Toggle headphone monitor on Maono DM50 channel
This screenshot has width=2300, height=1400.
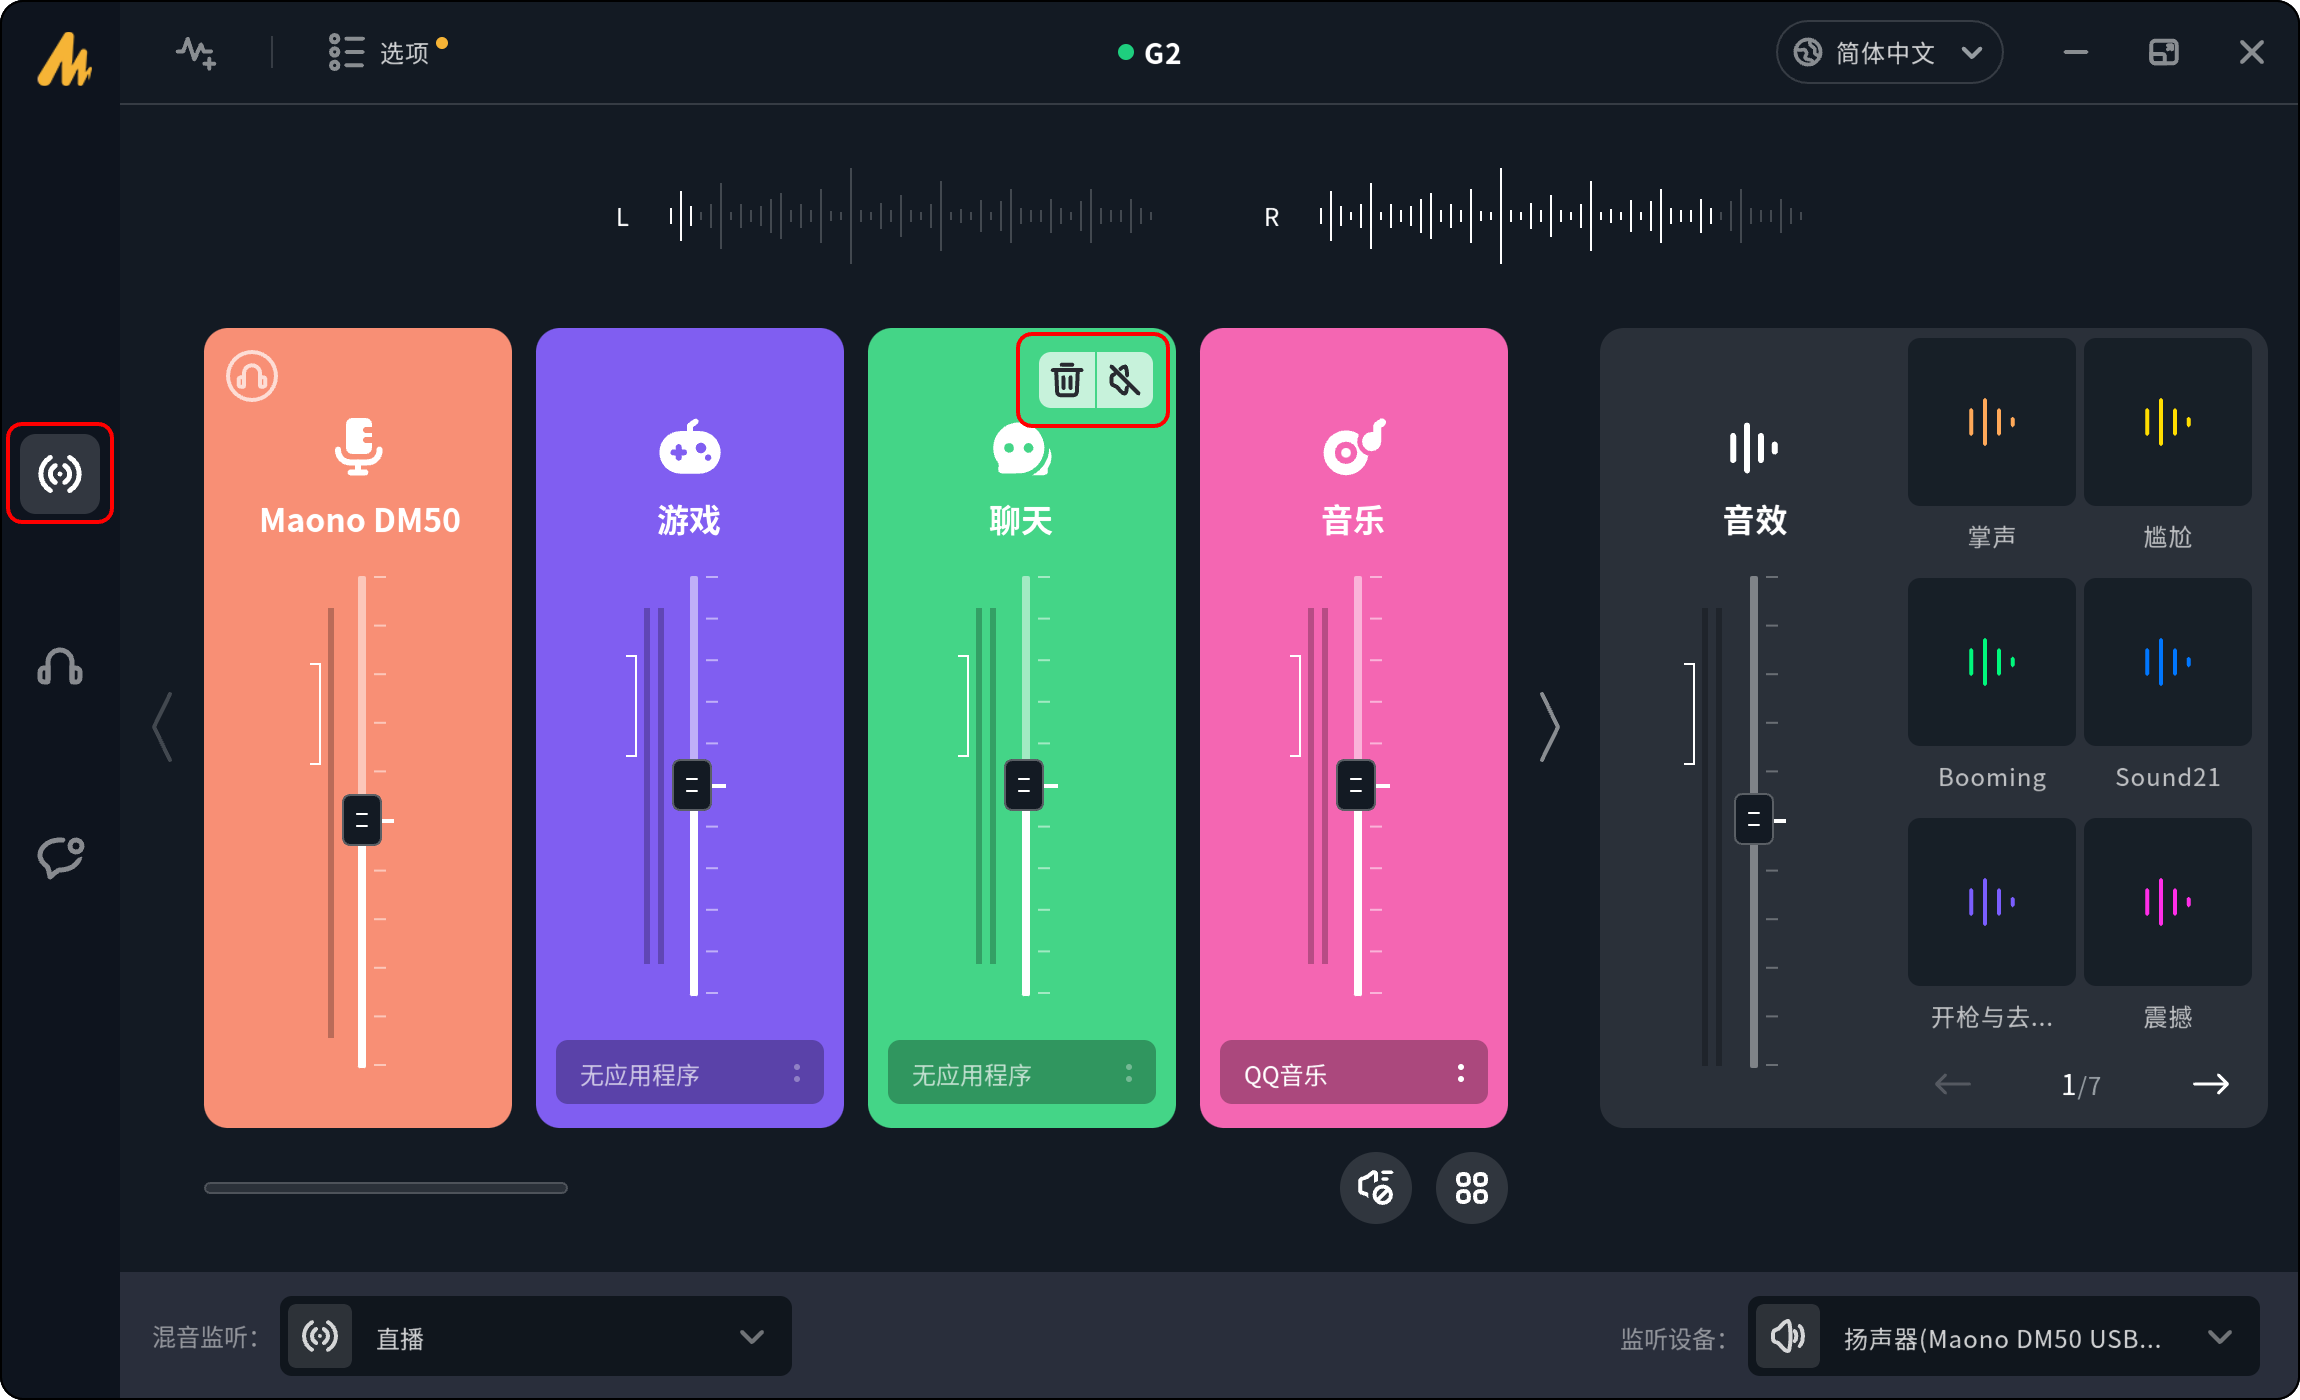coord(252,377)
